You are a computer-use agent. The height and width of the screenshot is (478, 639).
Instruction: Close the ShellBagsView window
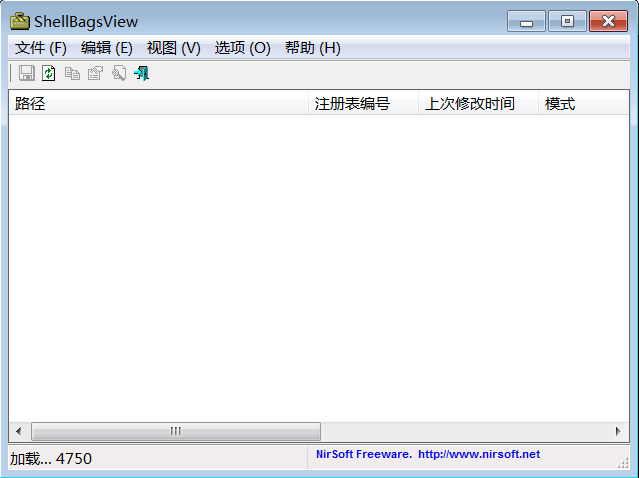[608, 21]
